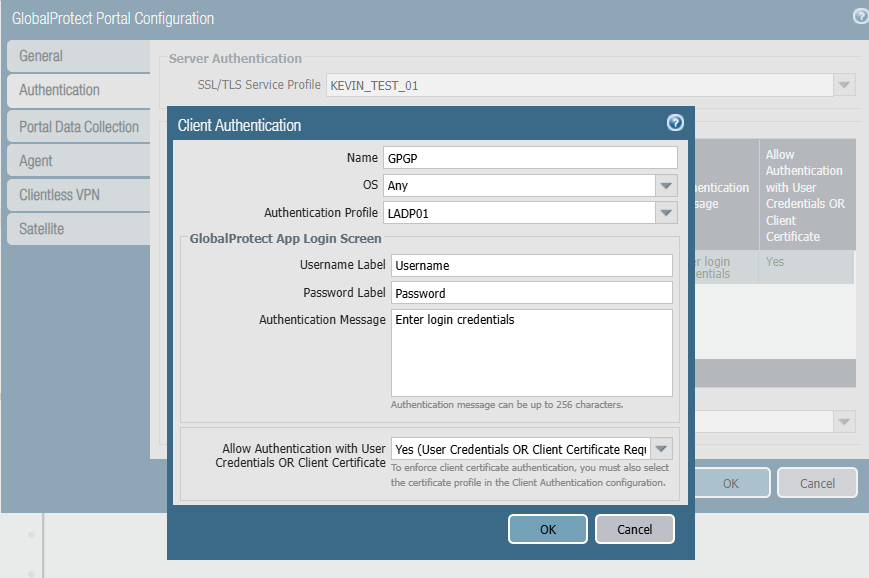The image size is (869, 578).
Task: Open the Clientless VPN tab
Action: (x=79, y=195)
